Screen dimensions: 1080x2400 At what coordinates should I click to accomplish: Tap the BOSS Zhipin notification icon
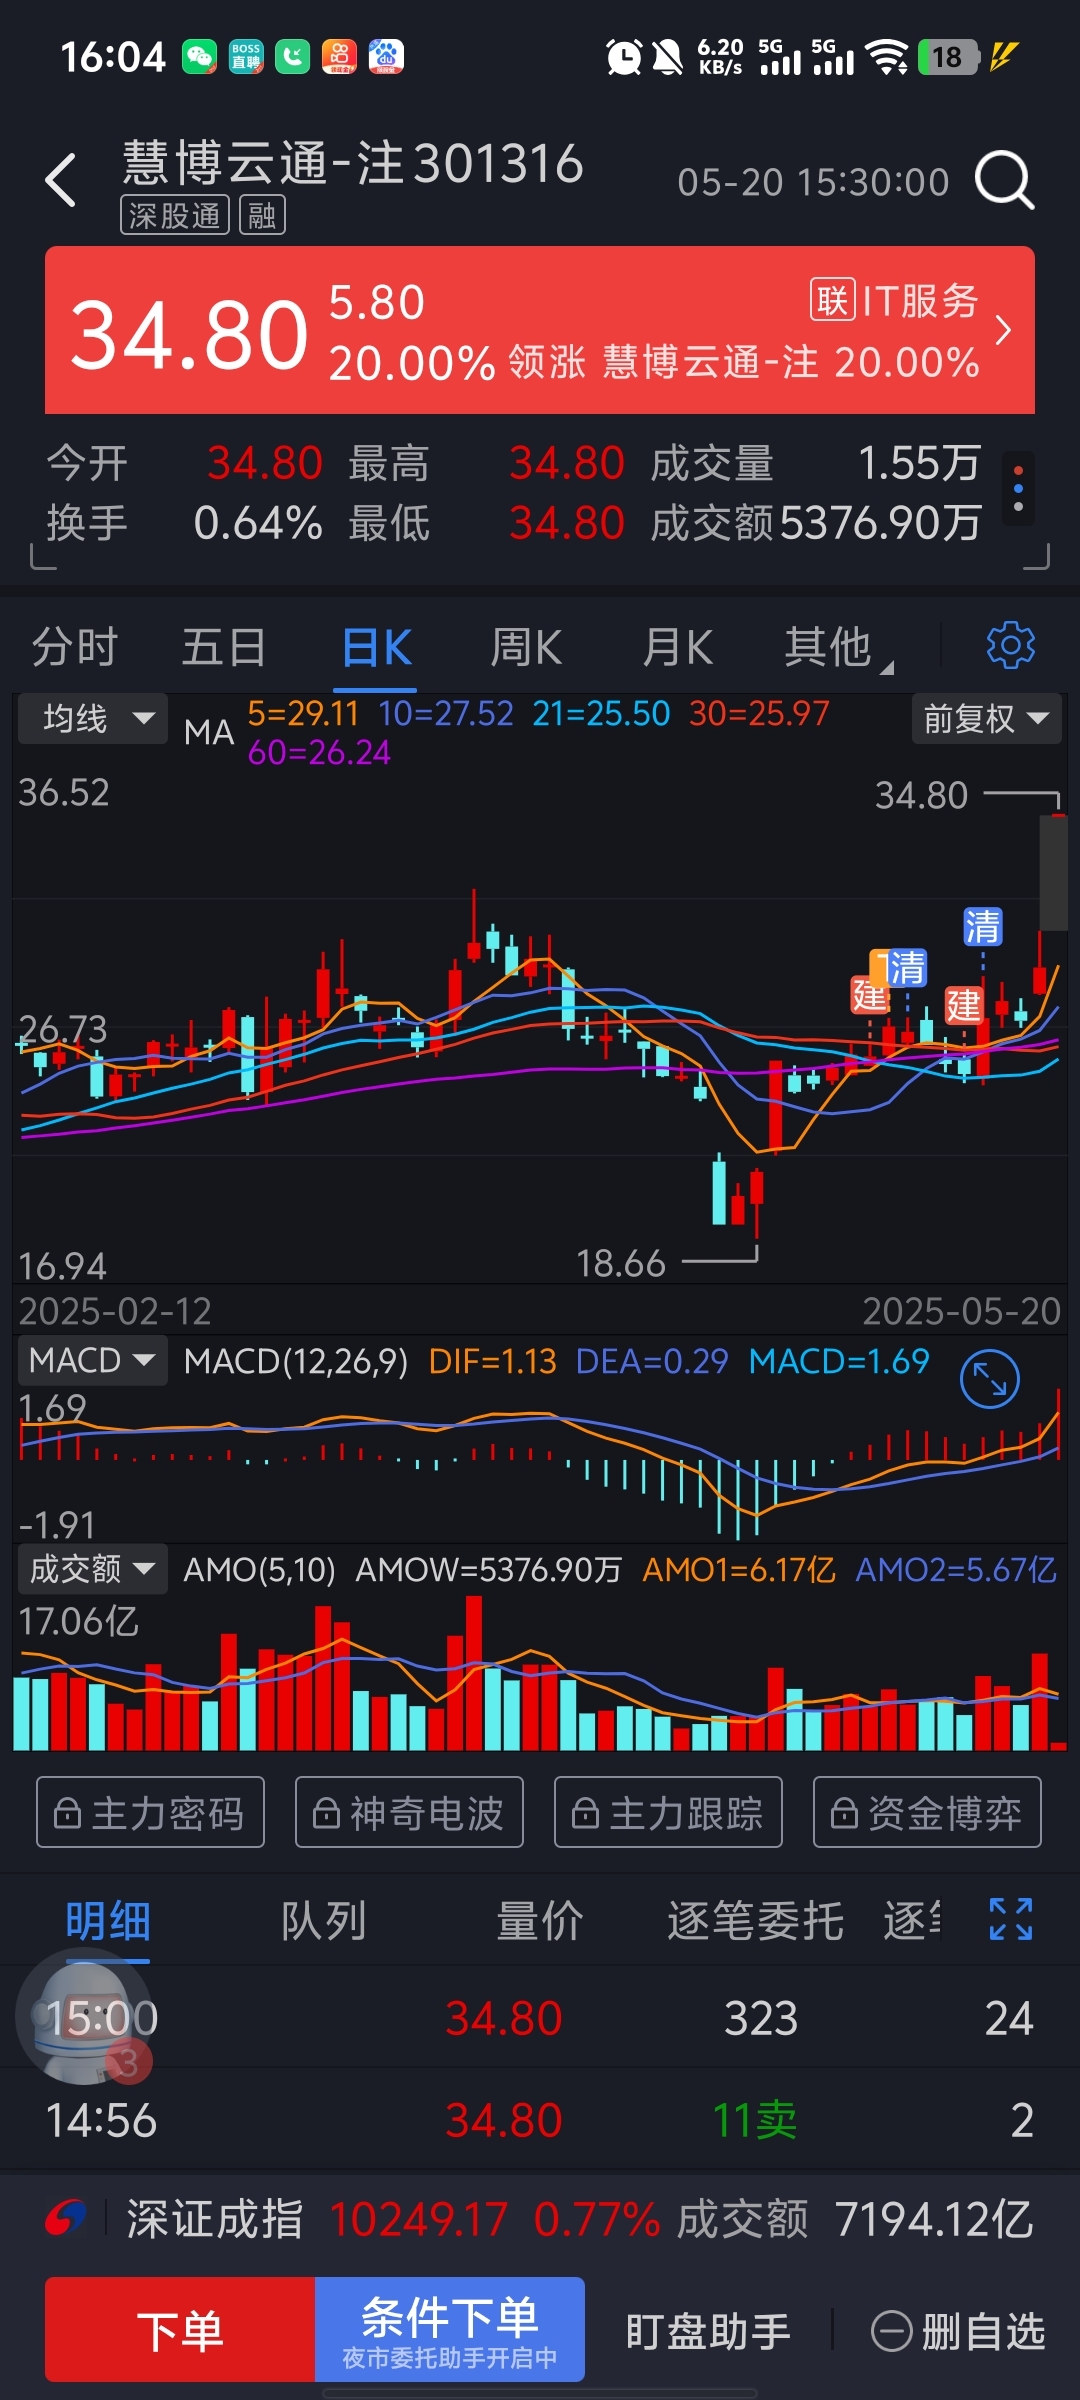246,57
